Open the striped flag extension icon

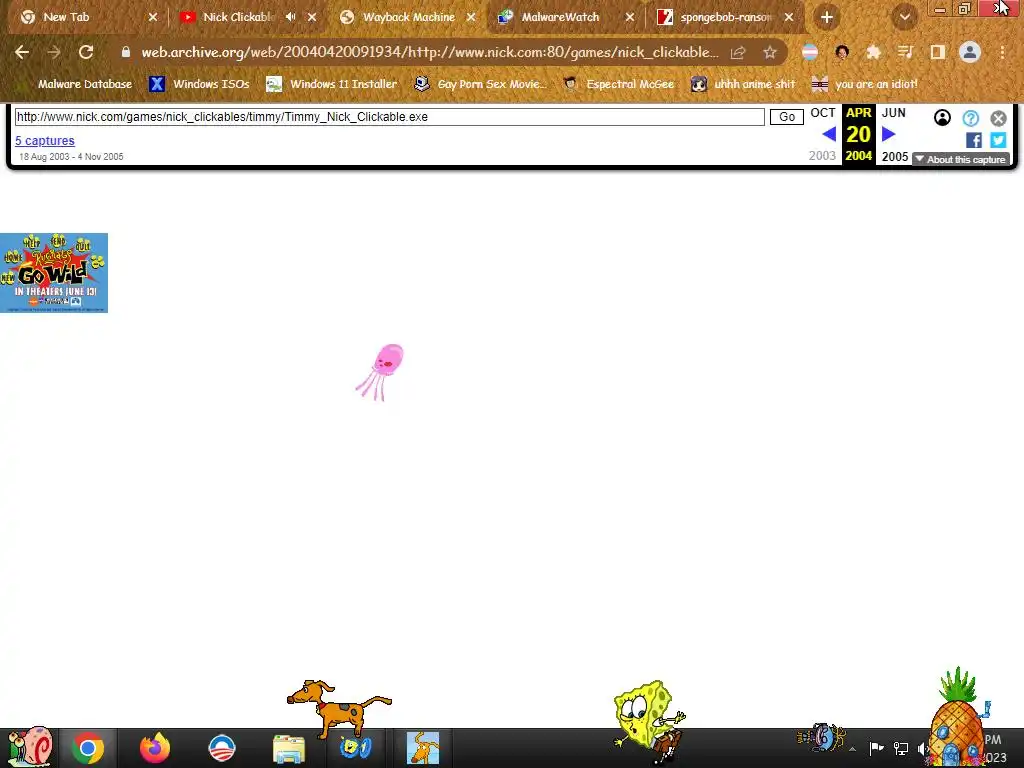pyautogui.click(x=810, y=52)
